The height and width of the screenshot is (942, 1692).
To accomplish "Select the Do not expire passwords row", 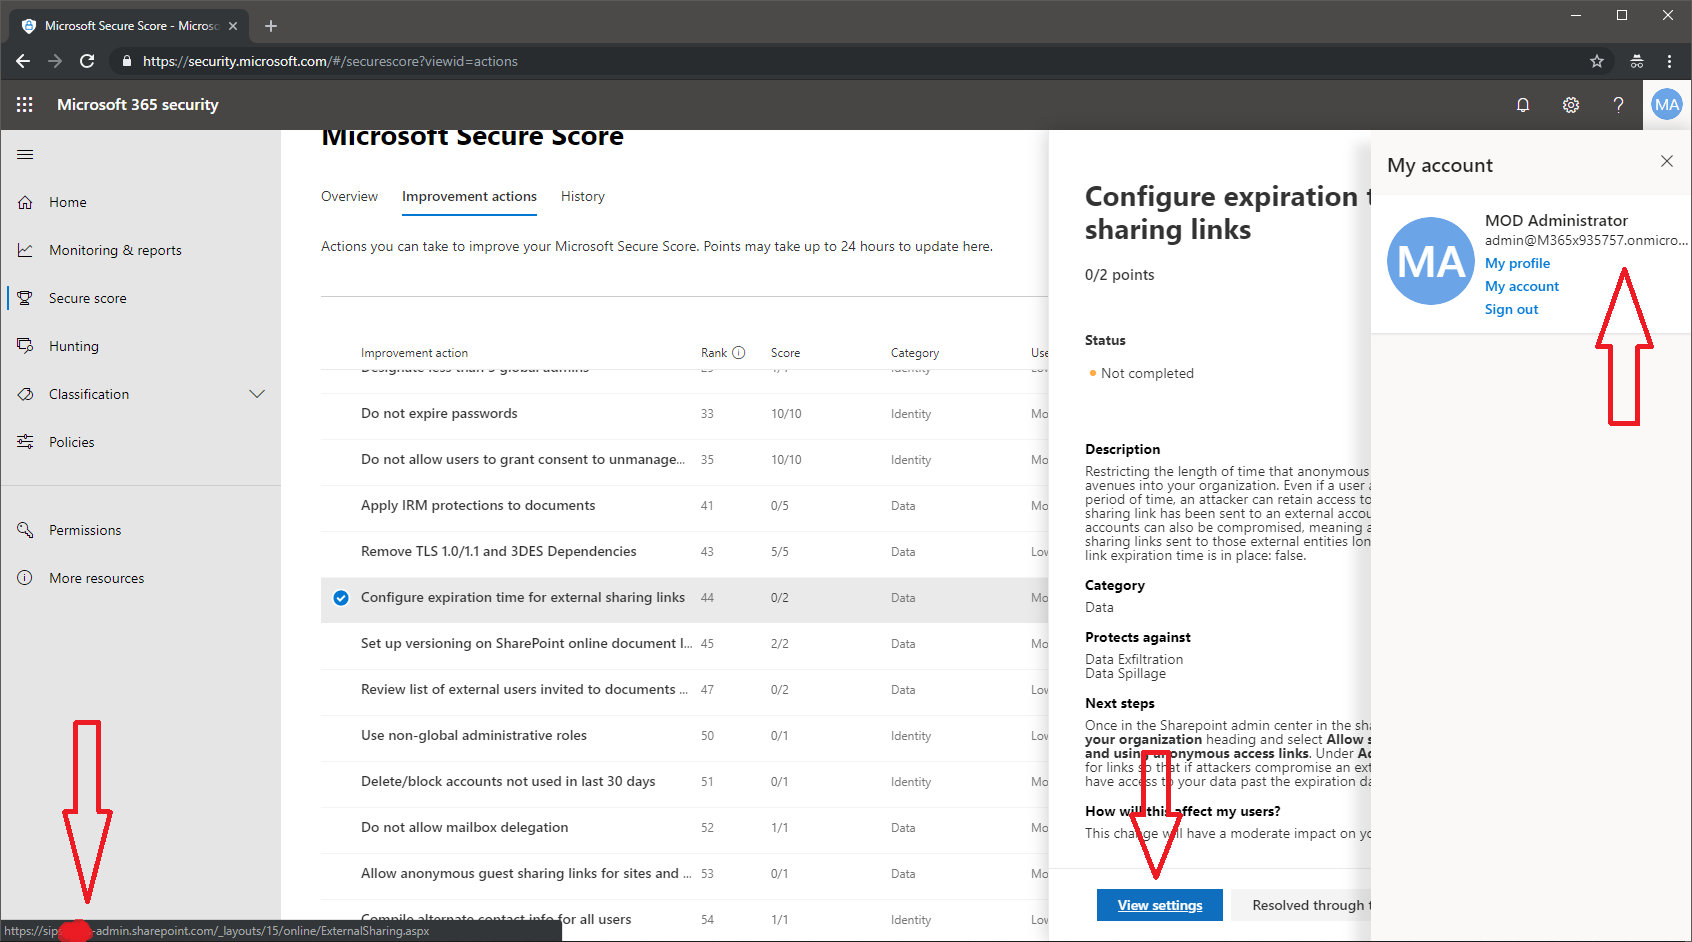I will pyautogui.click(x=685, y=414).
